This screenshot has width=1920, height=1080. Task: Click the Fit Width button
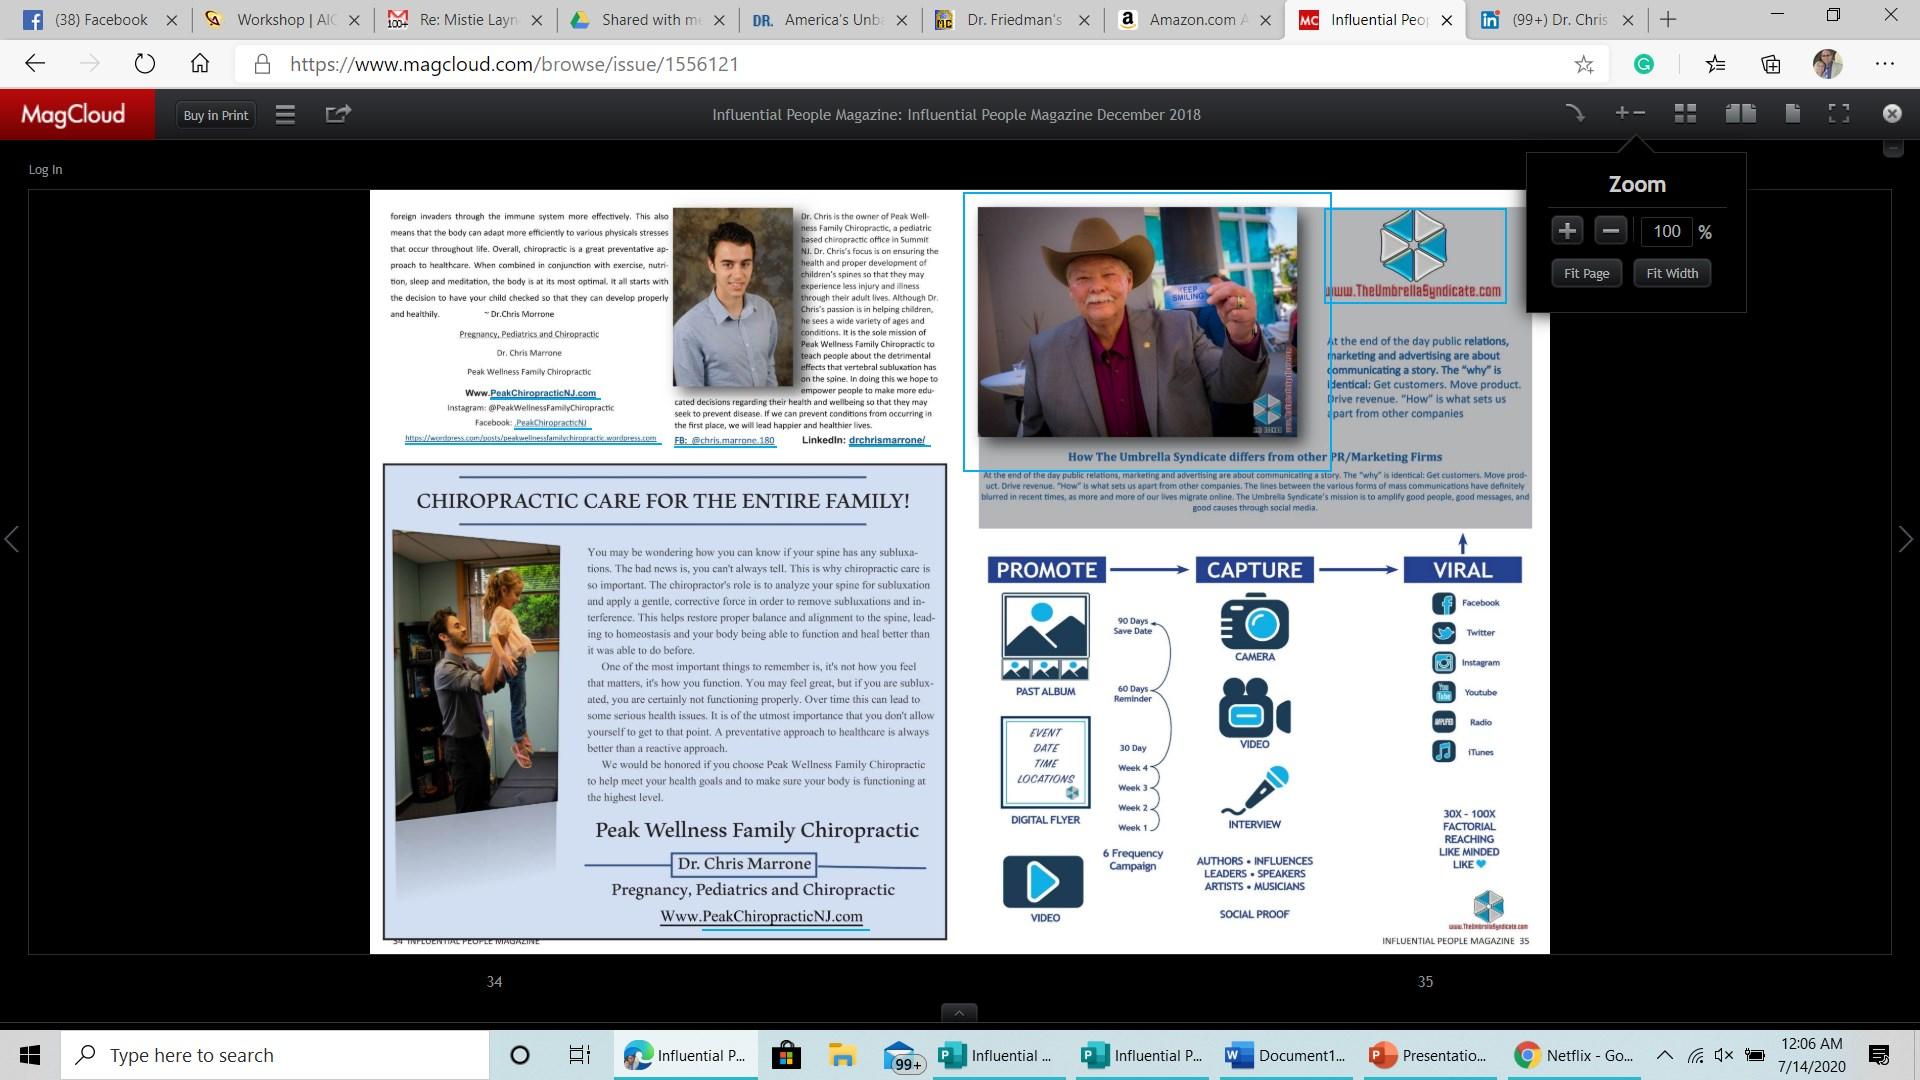tap(1672, 273)
